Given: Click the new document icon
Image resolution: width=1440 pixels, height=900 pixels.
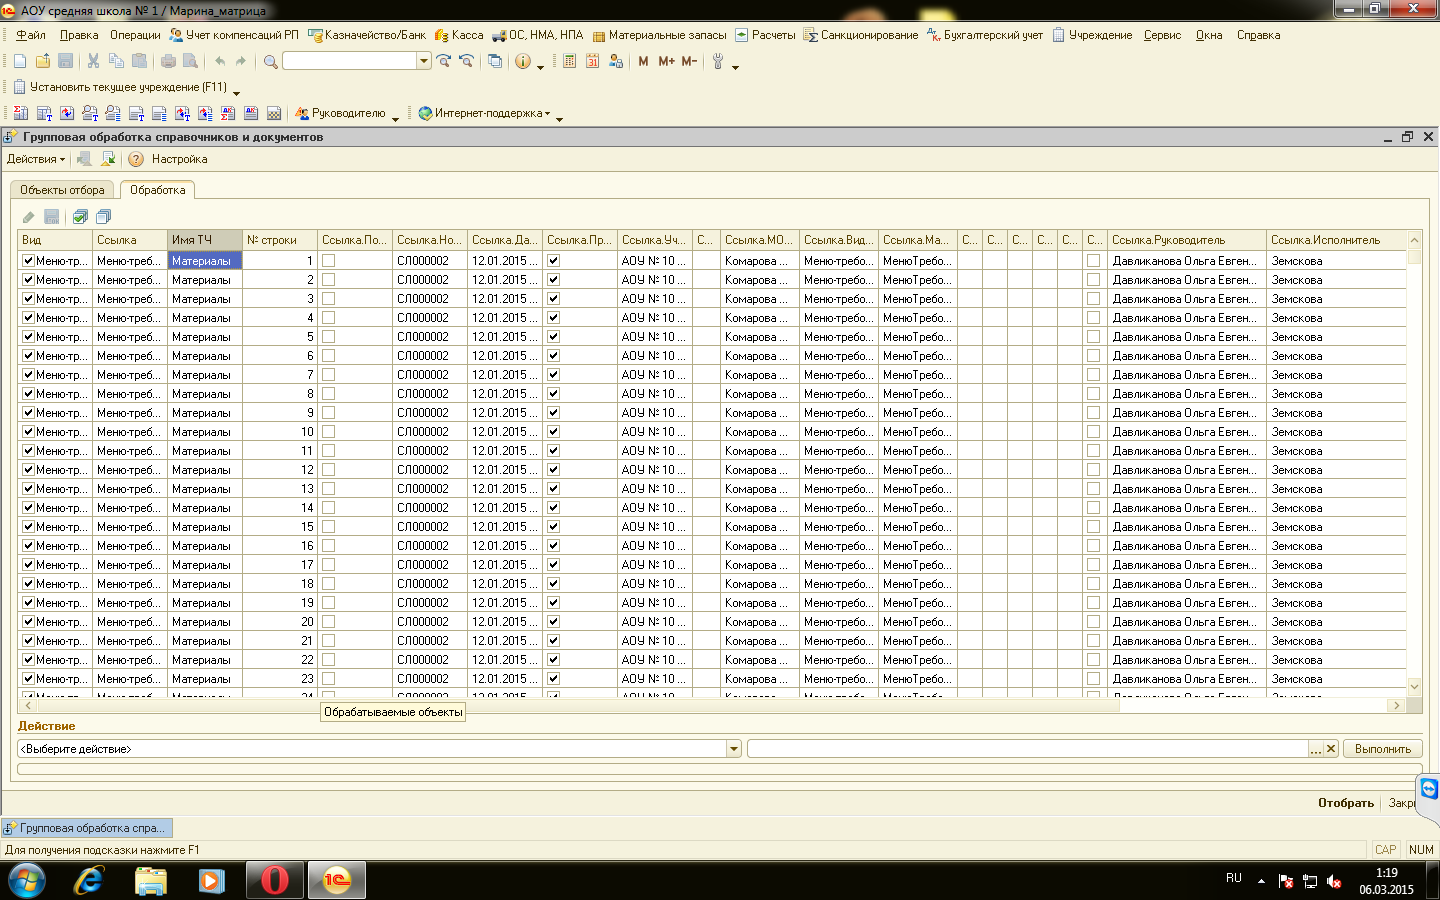Looking at the screenshot, I should coord(20,61).
